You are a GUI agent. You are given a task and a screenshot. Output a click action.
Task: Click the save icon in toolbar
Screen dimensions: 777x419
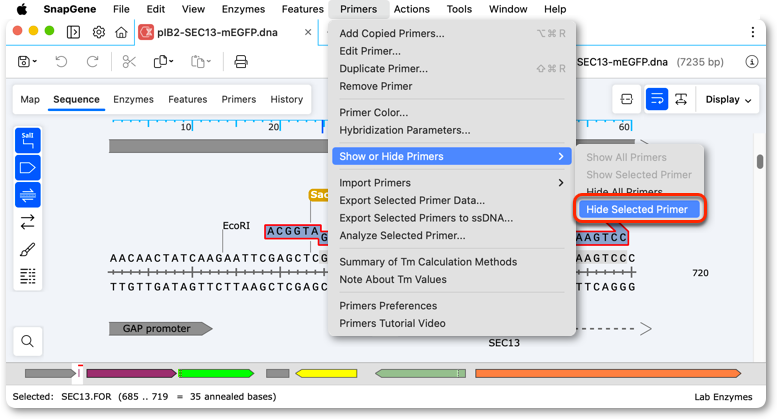24,61
